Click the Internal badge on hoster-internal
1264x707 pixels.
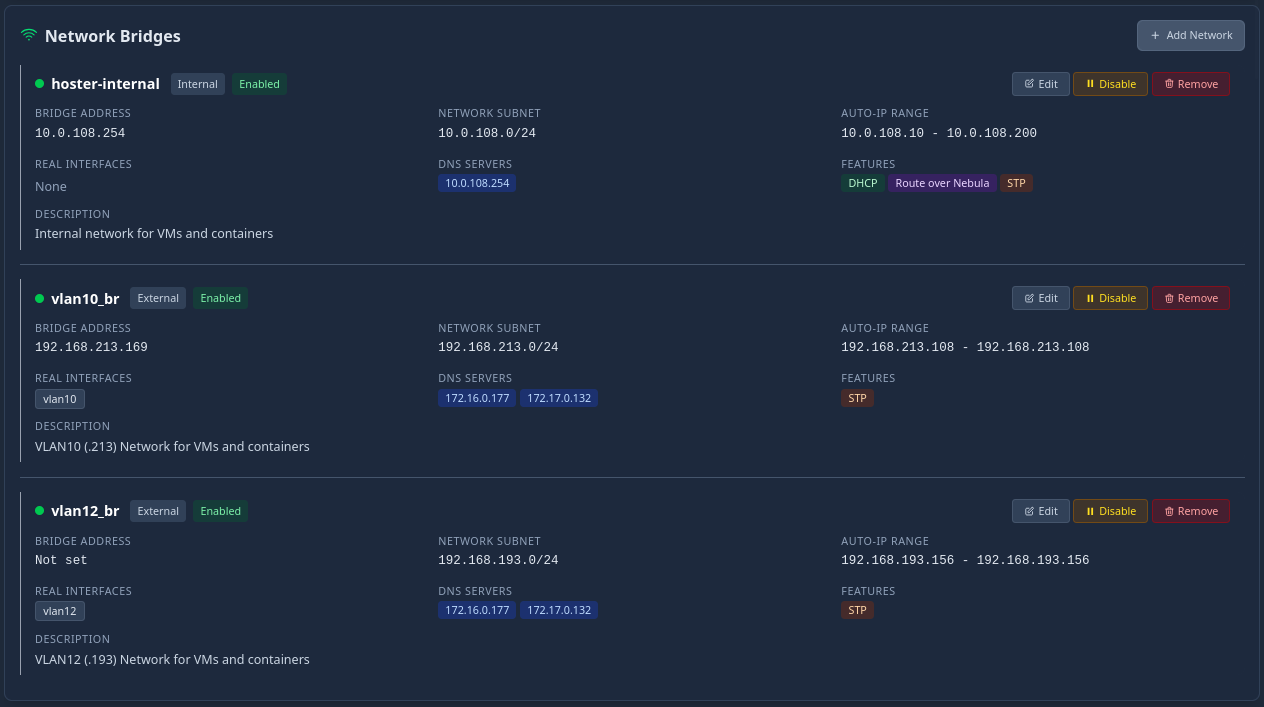197,84
